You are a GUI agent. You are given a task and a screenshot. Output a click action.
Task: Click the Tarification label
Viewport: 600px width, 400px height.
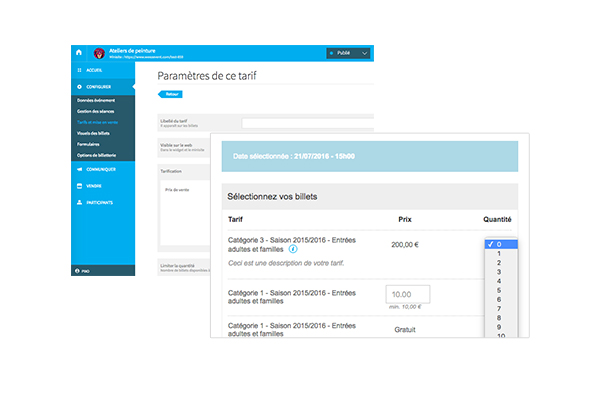[x=171, y=171]
